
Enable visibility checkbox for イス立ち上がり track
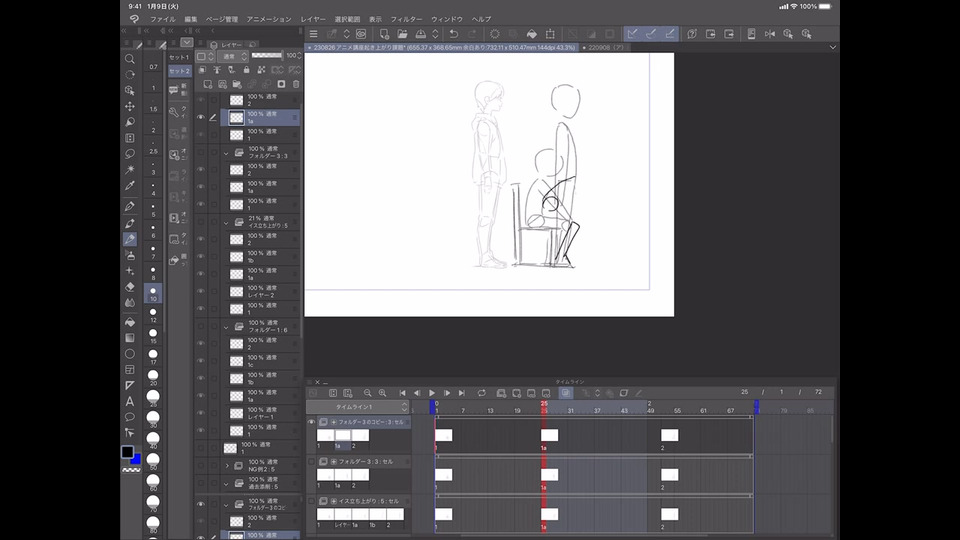[311, 500]
